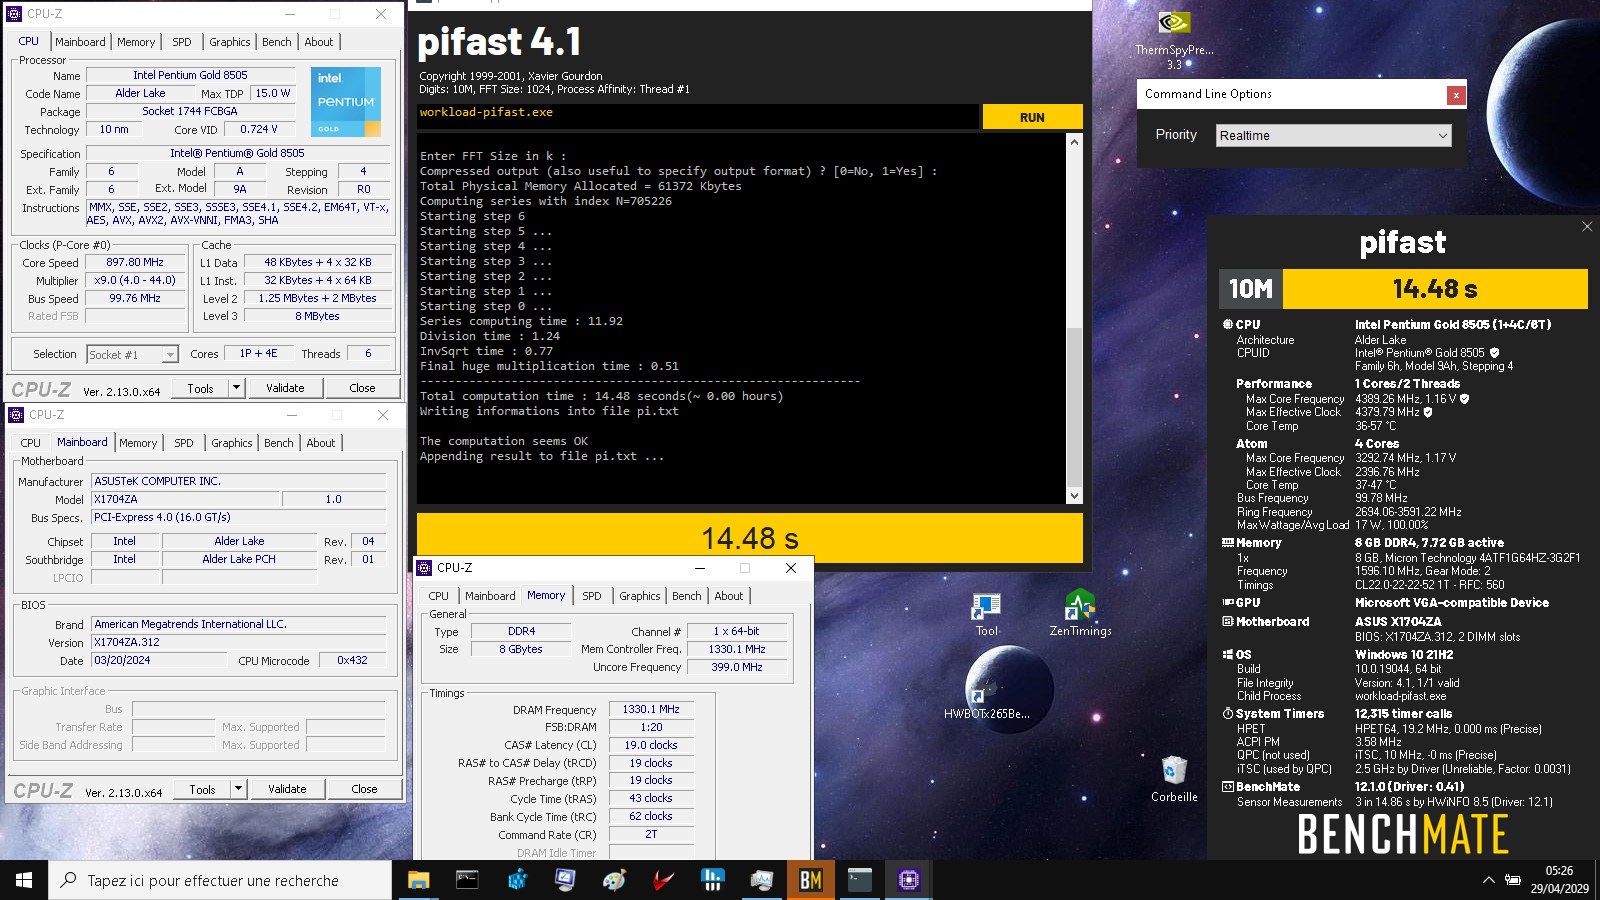This screenshot has width=1600, height=900.
Task: Expand the Tools arrow in top CPU-Z window
Action: tap(237, 388)
